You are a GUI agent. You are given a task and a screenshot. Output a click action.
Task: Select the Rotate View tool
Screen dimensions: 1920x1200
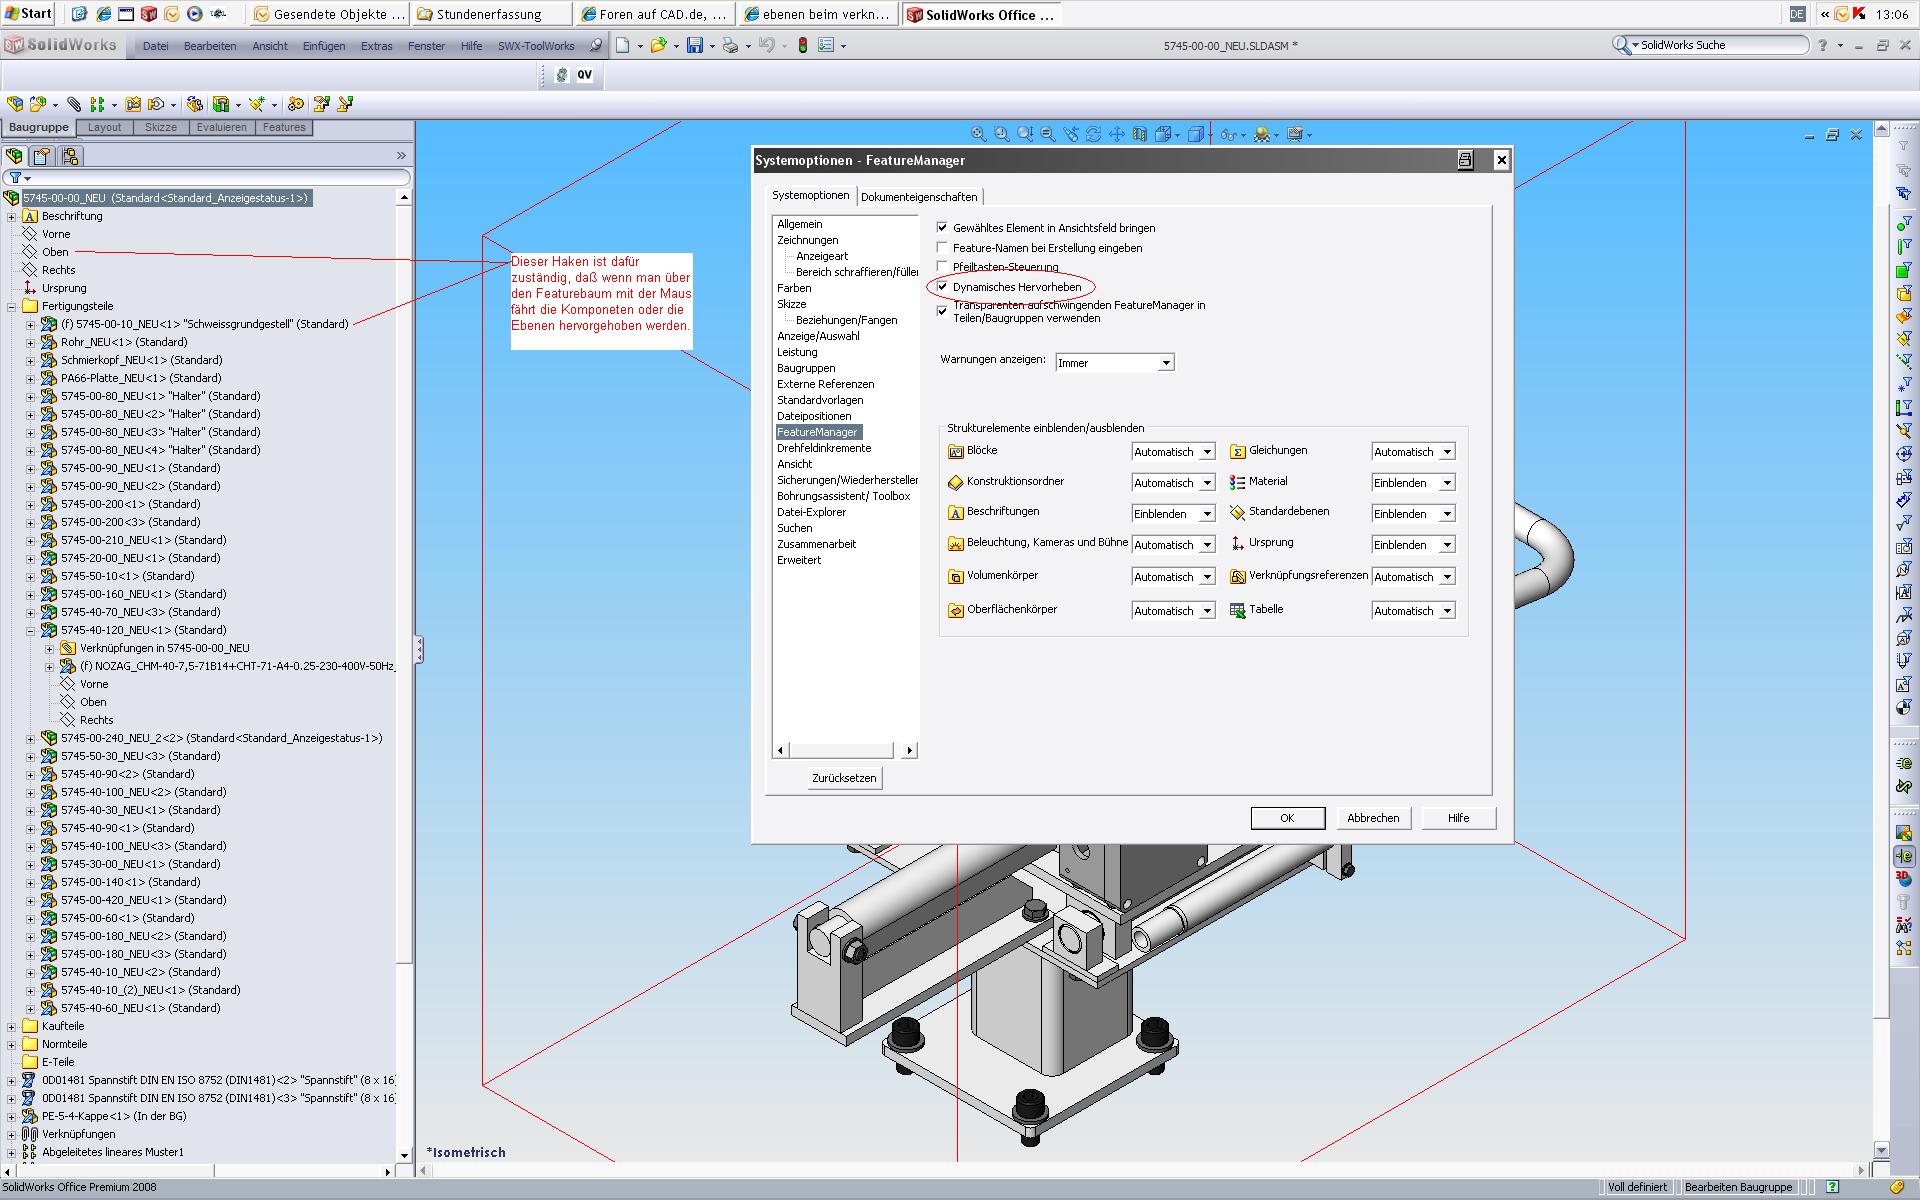click(1093, 134)
